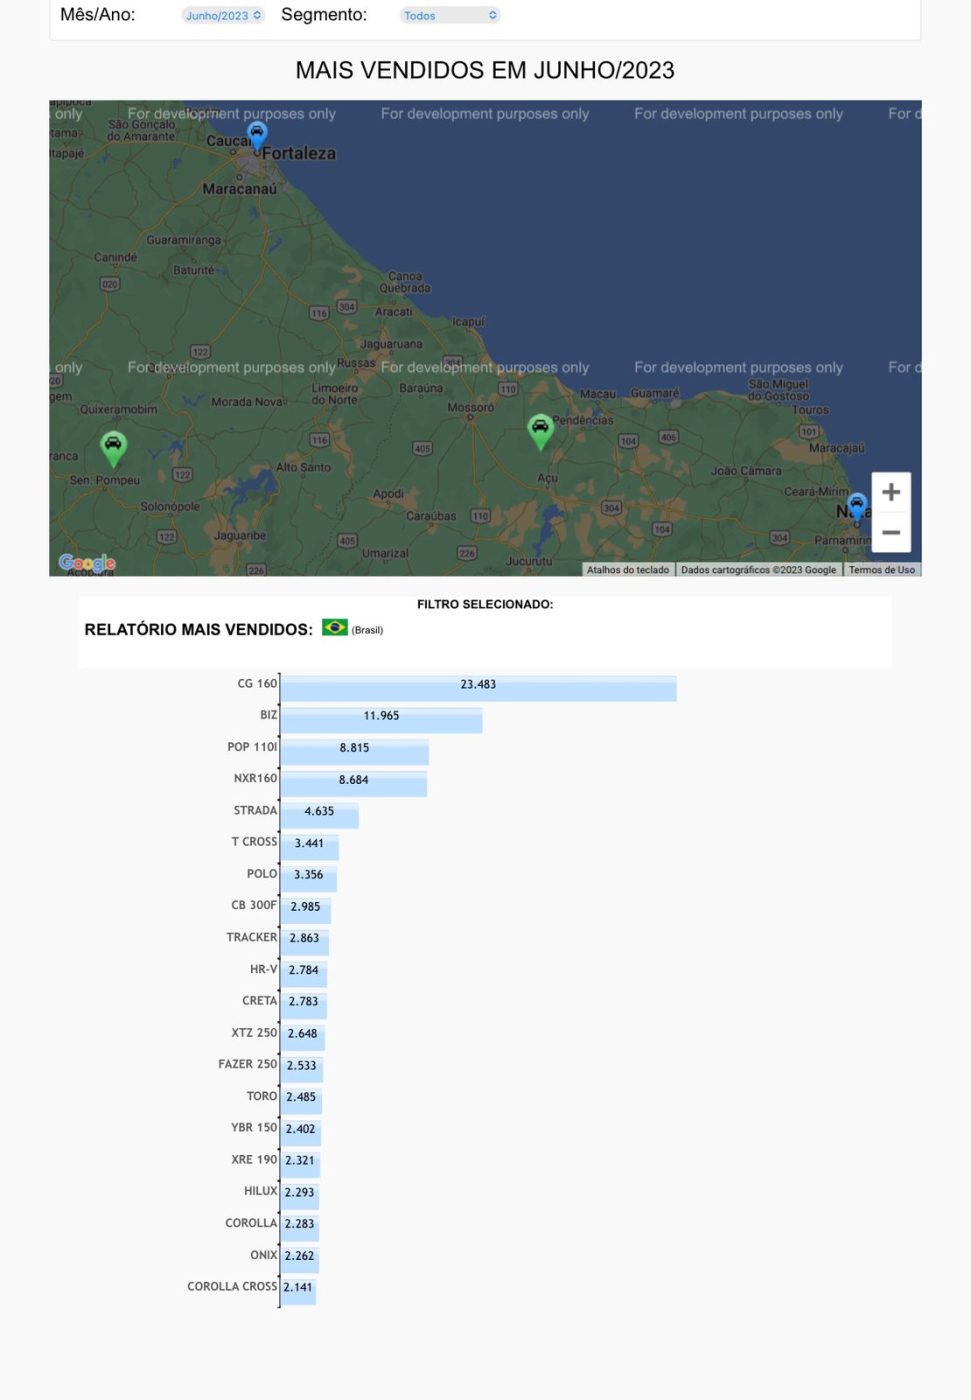Click the blue car marker at Fortaleza

pos(257,134)
